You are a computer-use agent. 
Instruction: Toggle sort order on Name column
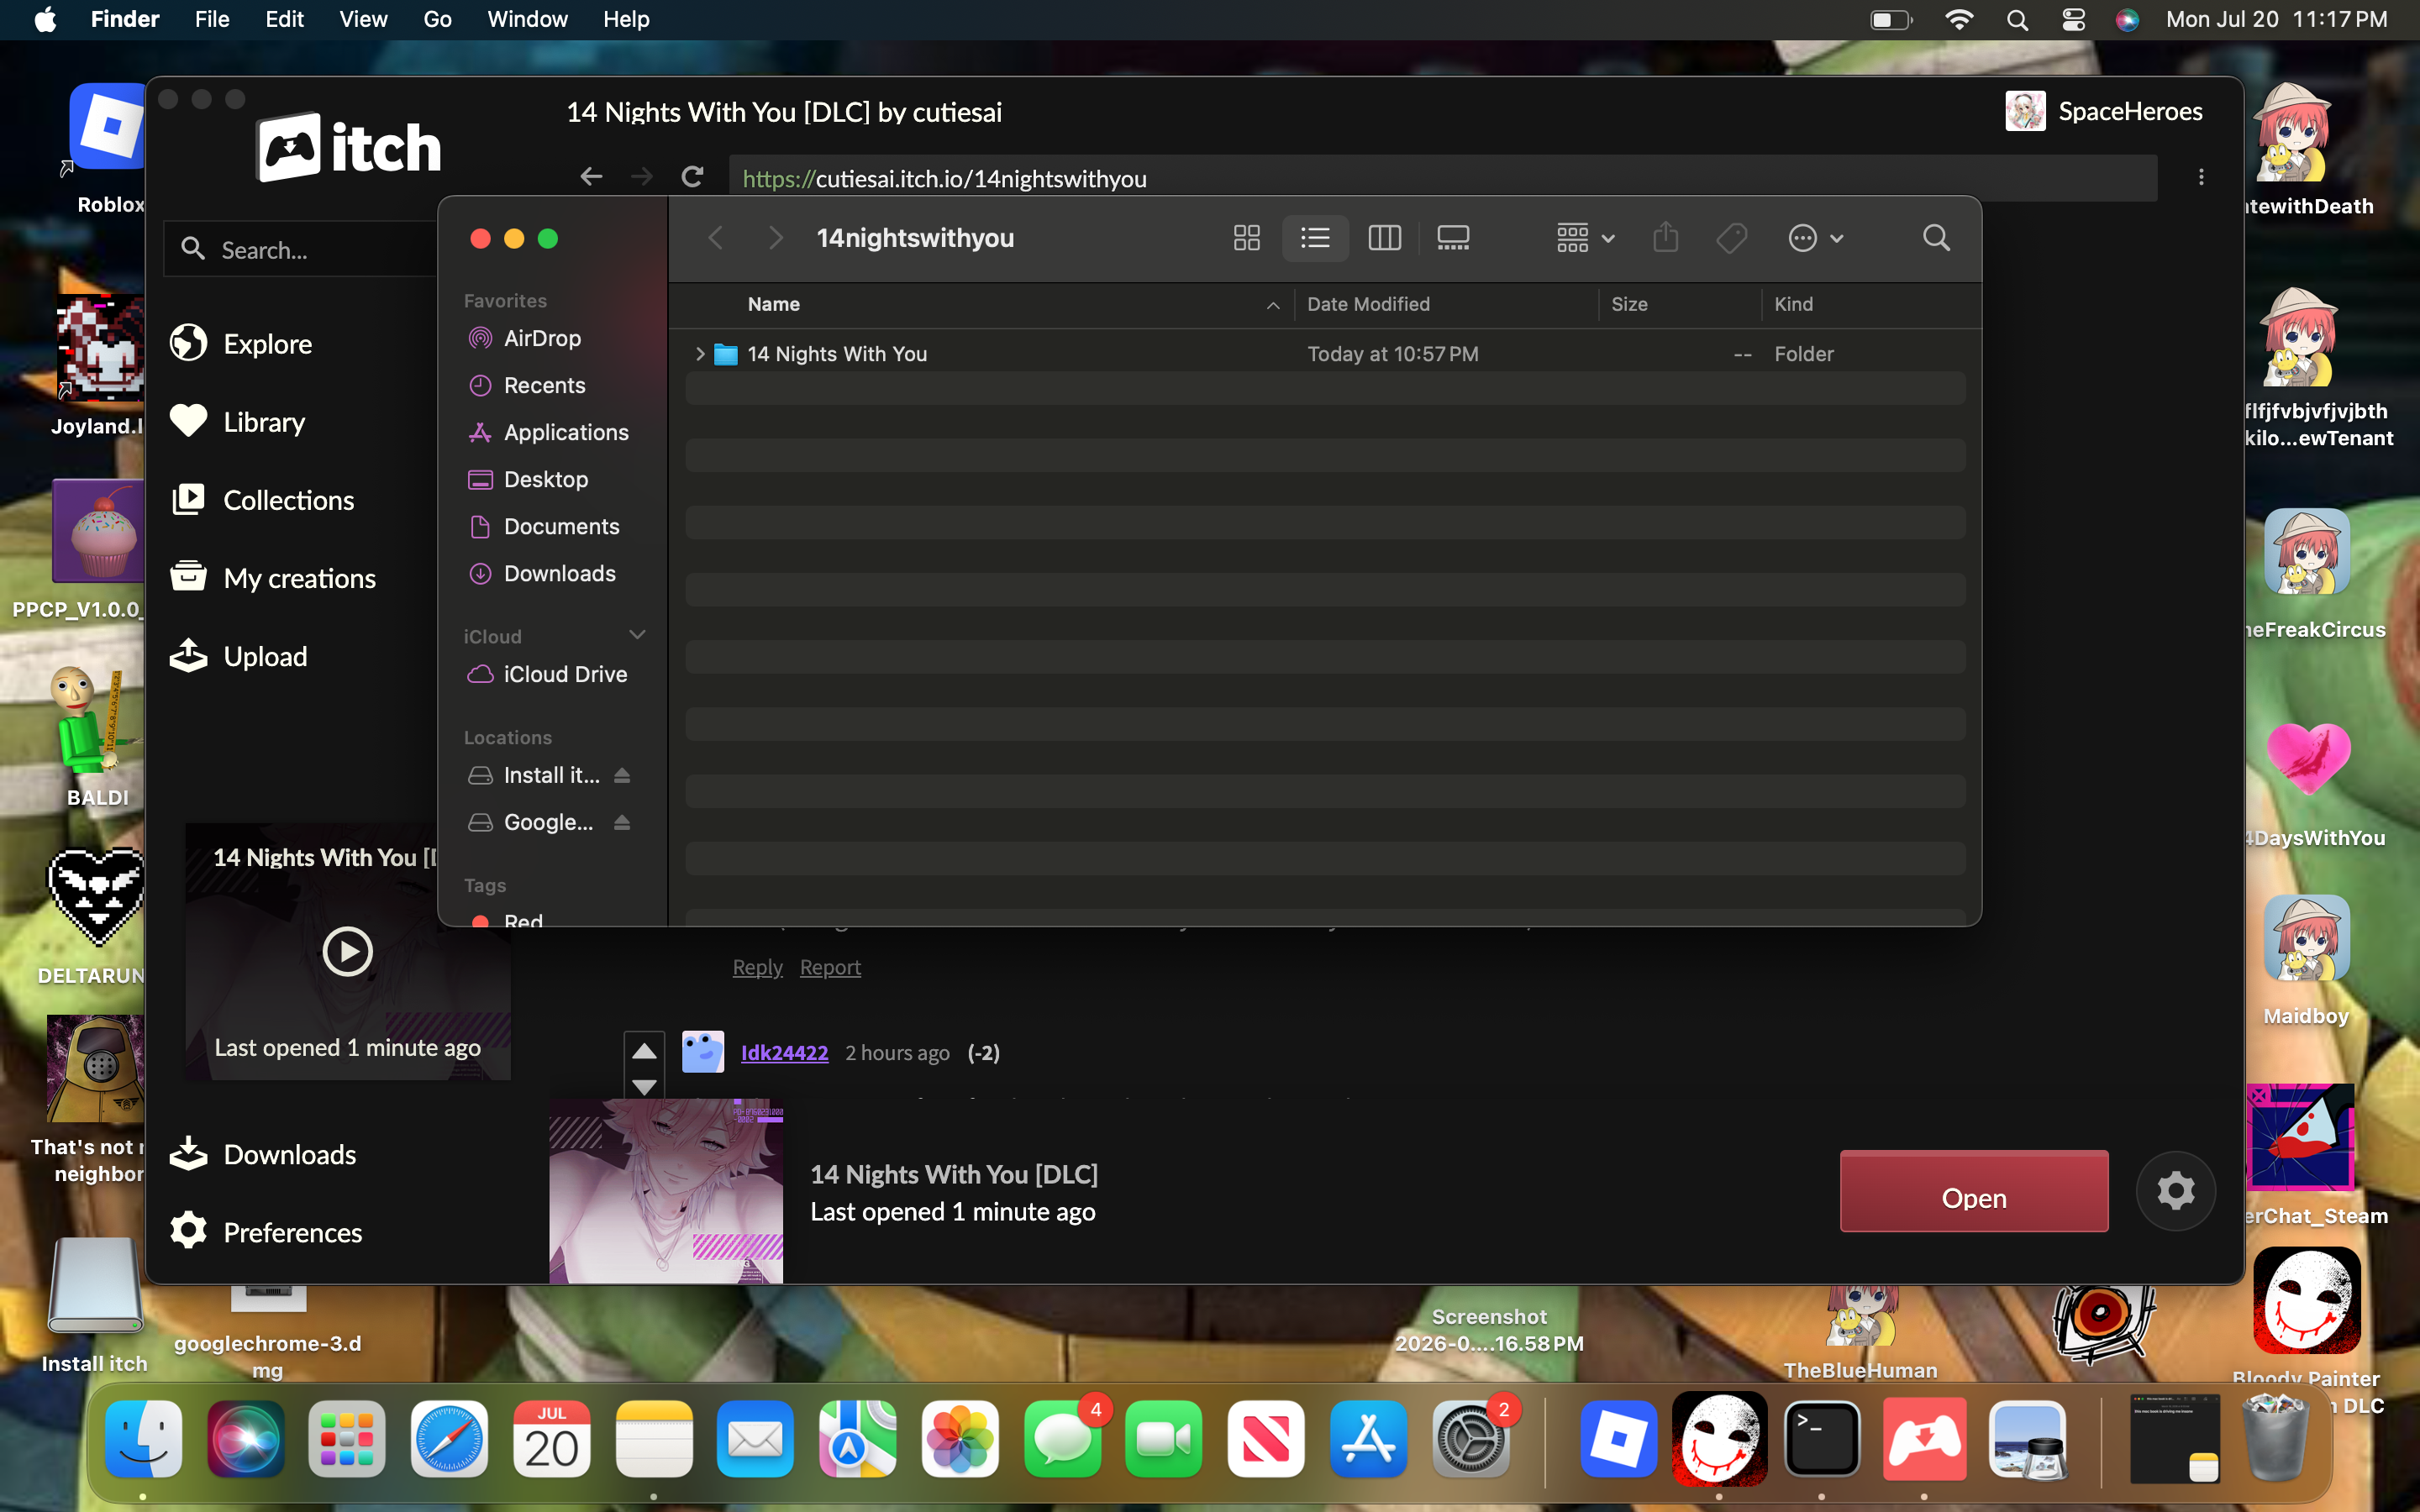pyautogui.click(x=1272, y=305)
